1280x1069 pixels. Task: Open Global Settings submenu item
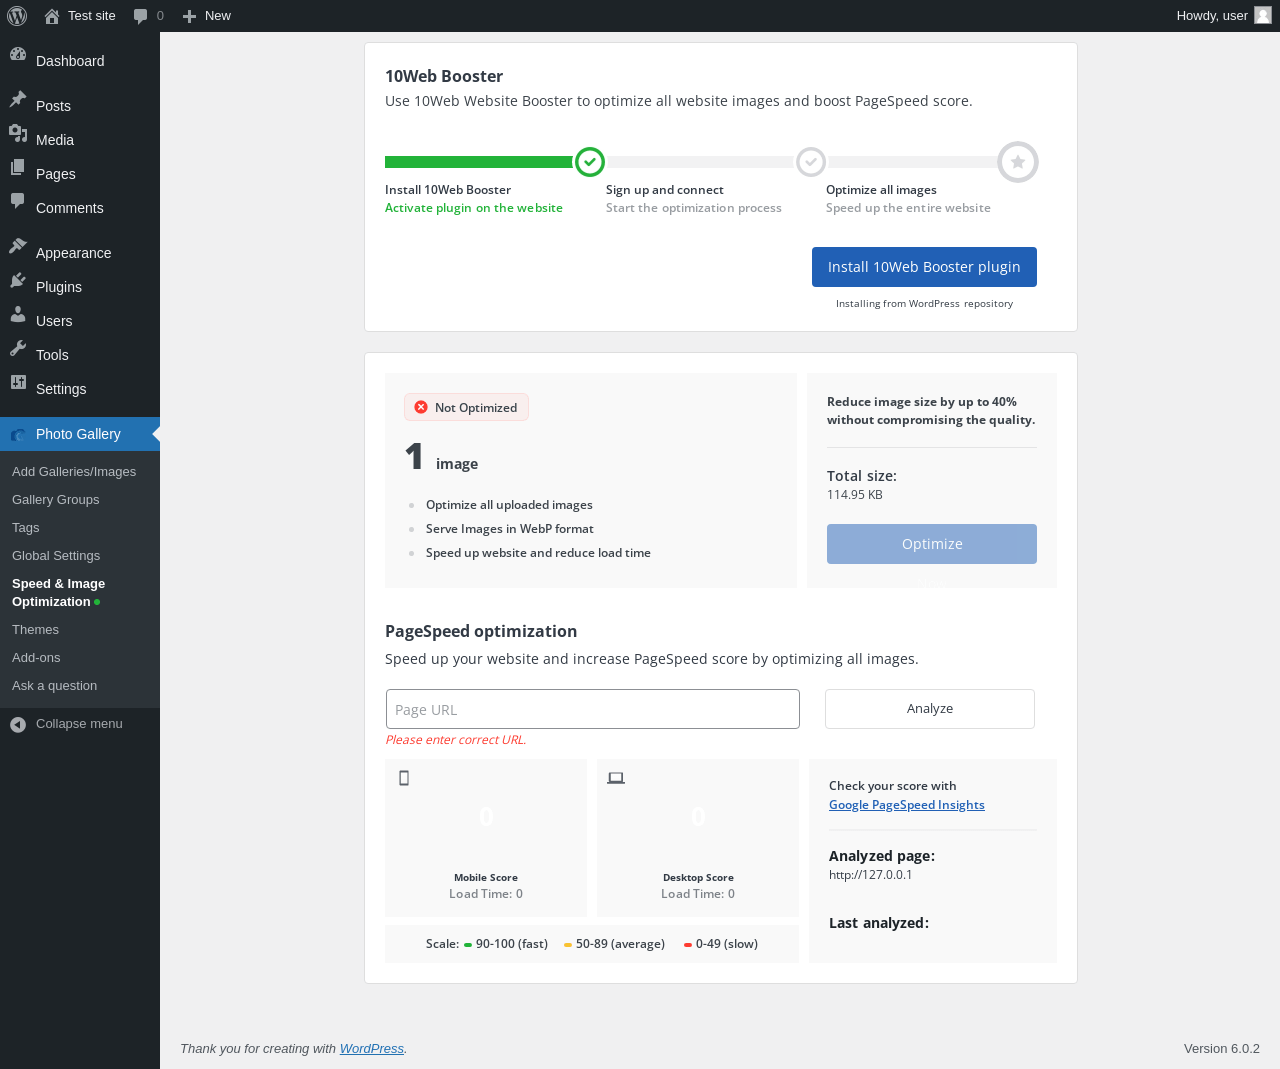coord(56,556)
